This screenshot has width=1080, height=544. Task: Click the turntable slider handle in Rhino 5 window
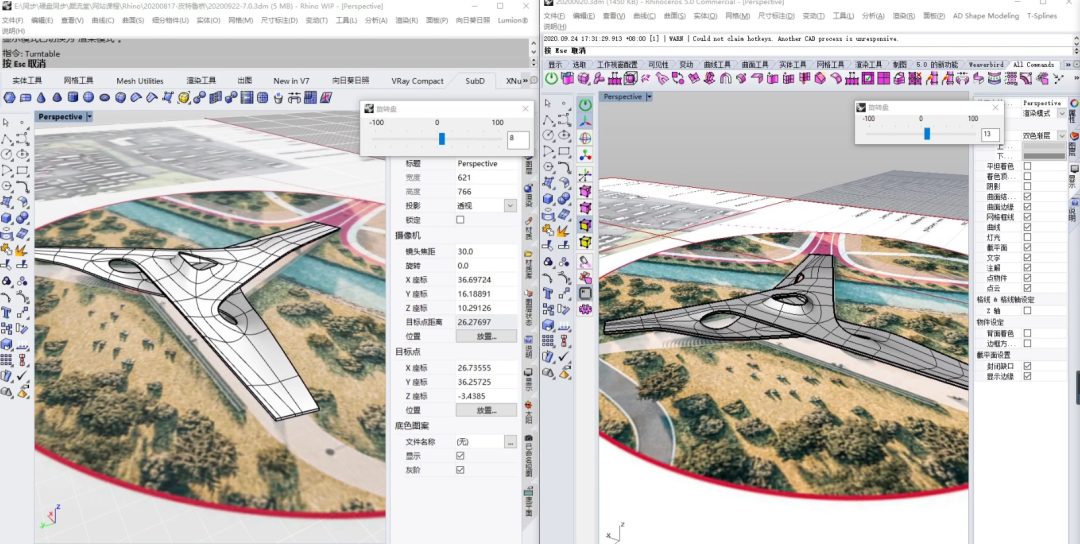tap(927, 134)
